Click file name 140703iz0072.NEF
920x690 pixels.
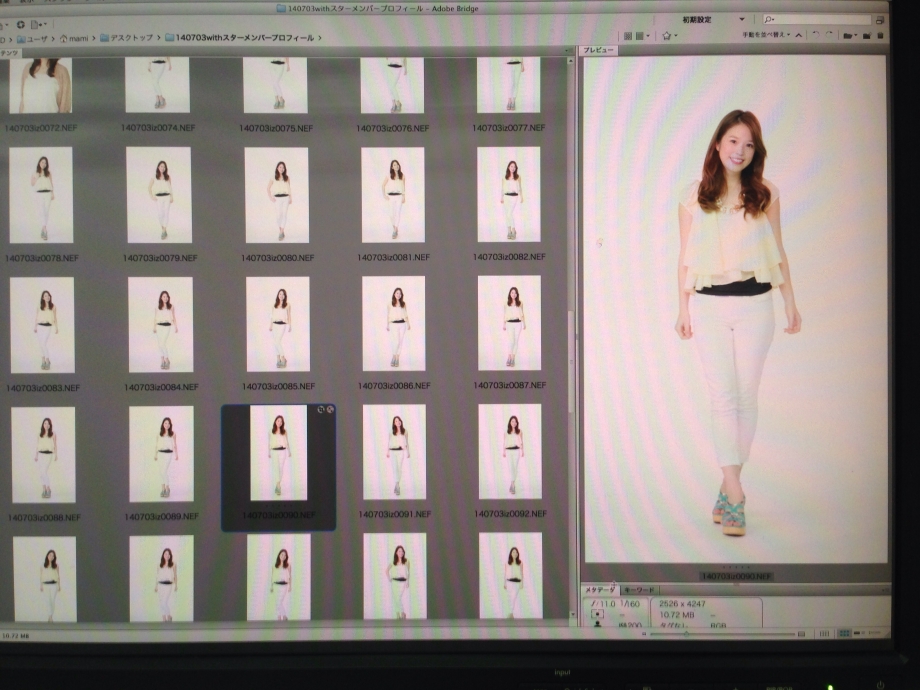click(40, 128)
